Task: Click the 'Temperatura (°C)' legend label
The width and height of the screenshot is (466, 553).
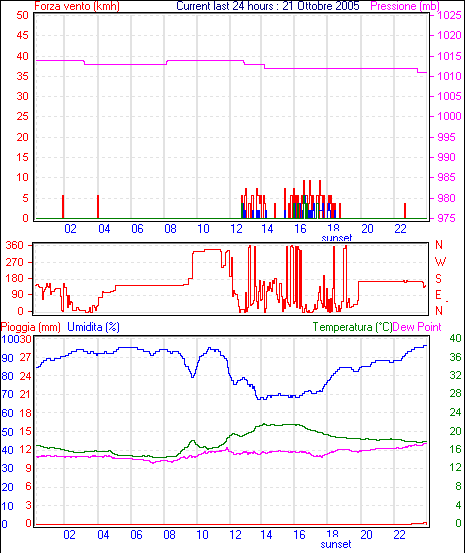Action: (352, 327)
